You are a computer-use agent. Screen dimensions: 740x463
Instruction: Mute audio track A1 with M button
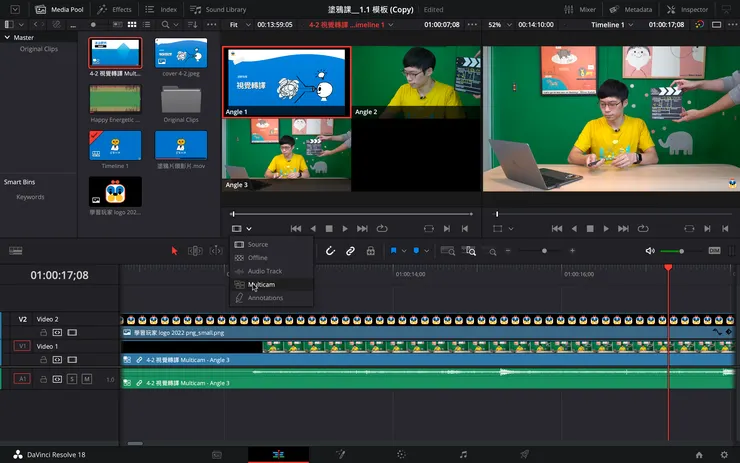[x=87, y=379]
